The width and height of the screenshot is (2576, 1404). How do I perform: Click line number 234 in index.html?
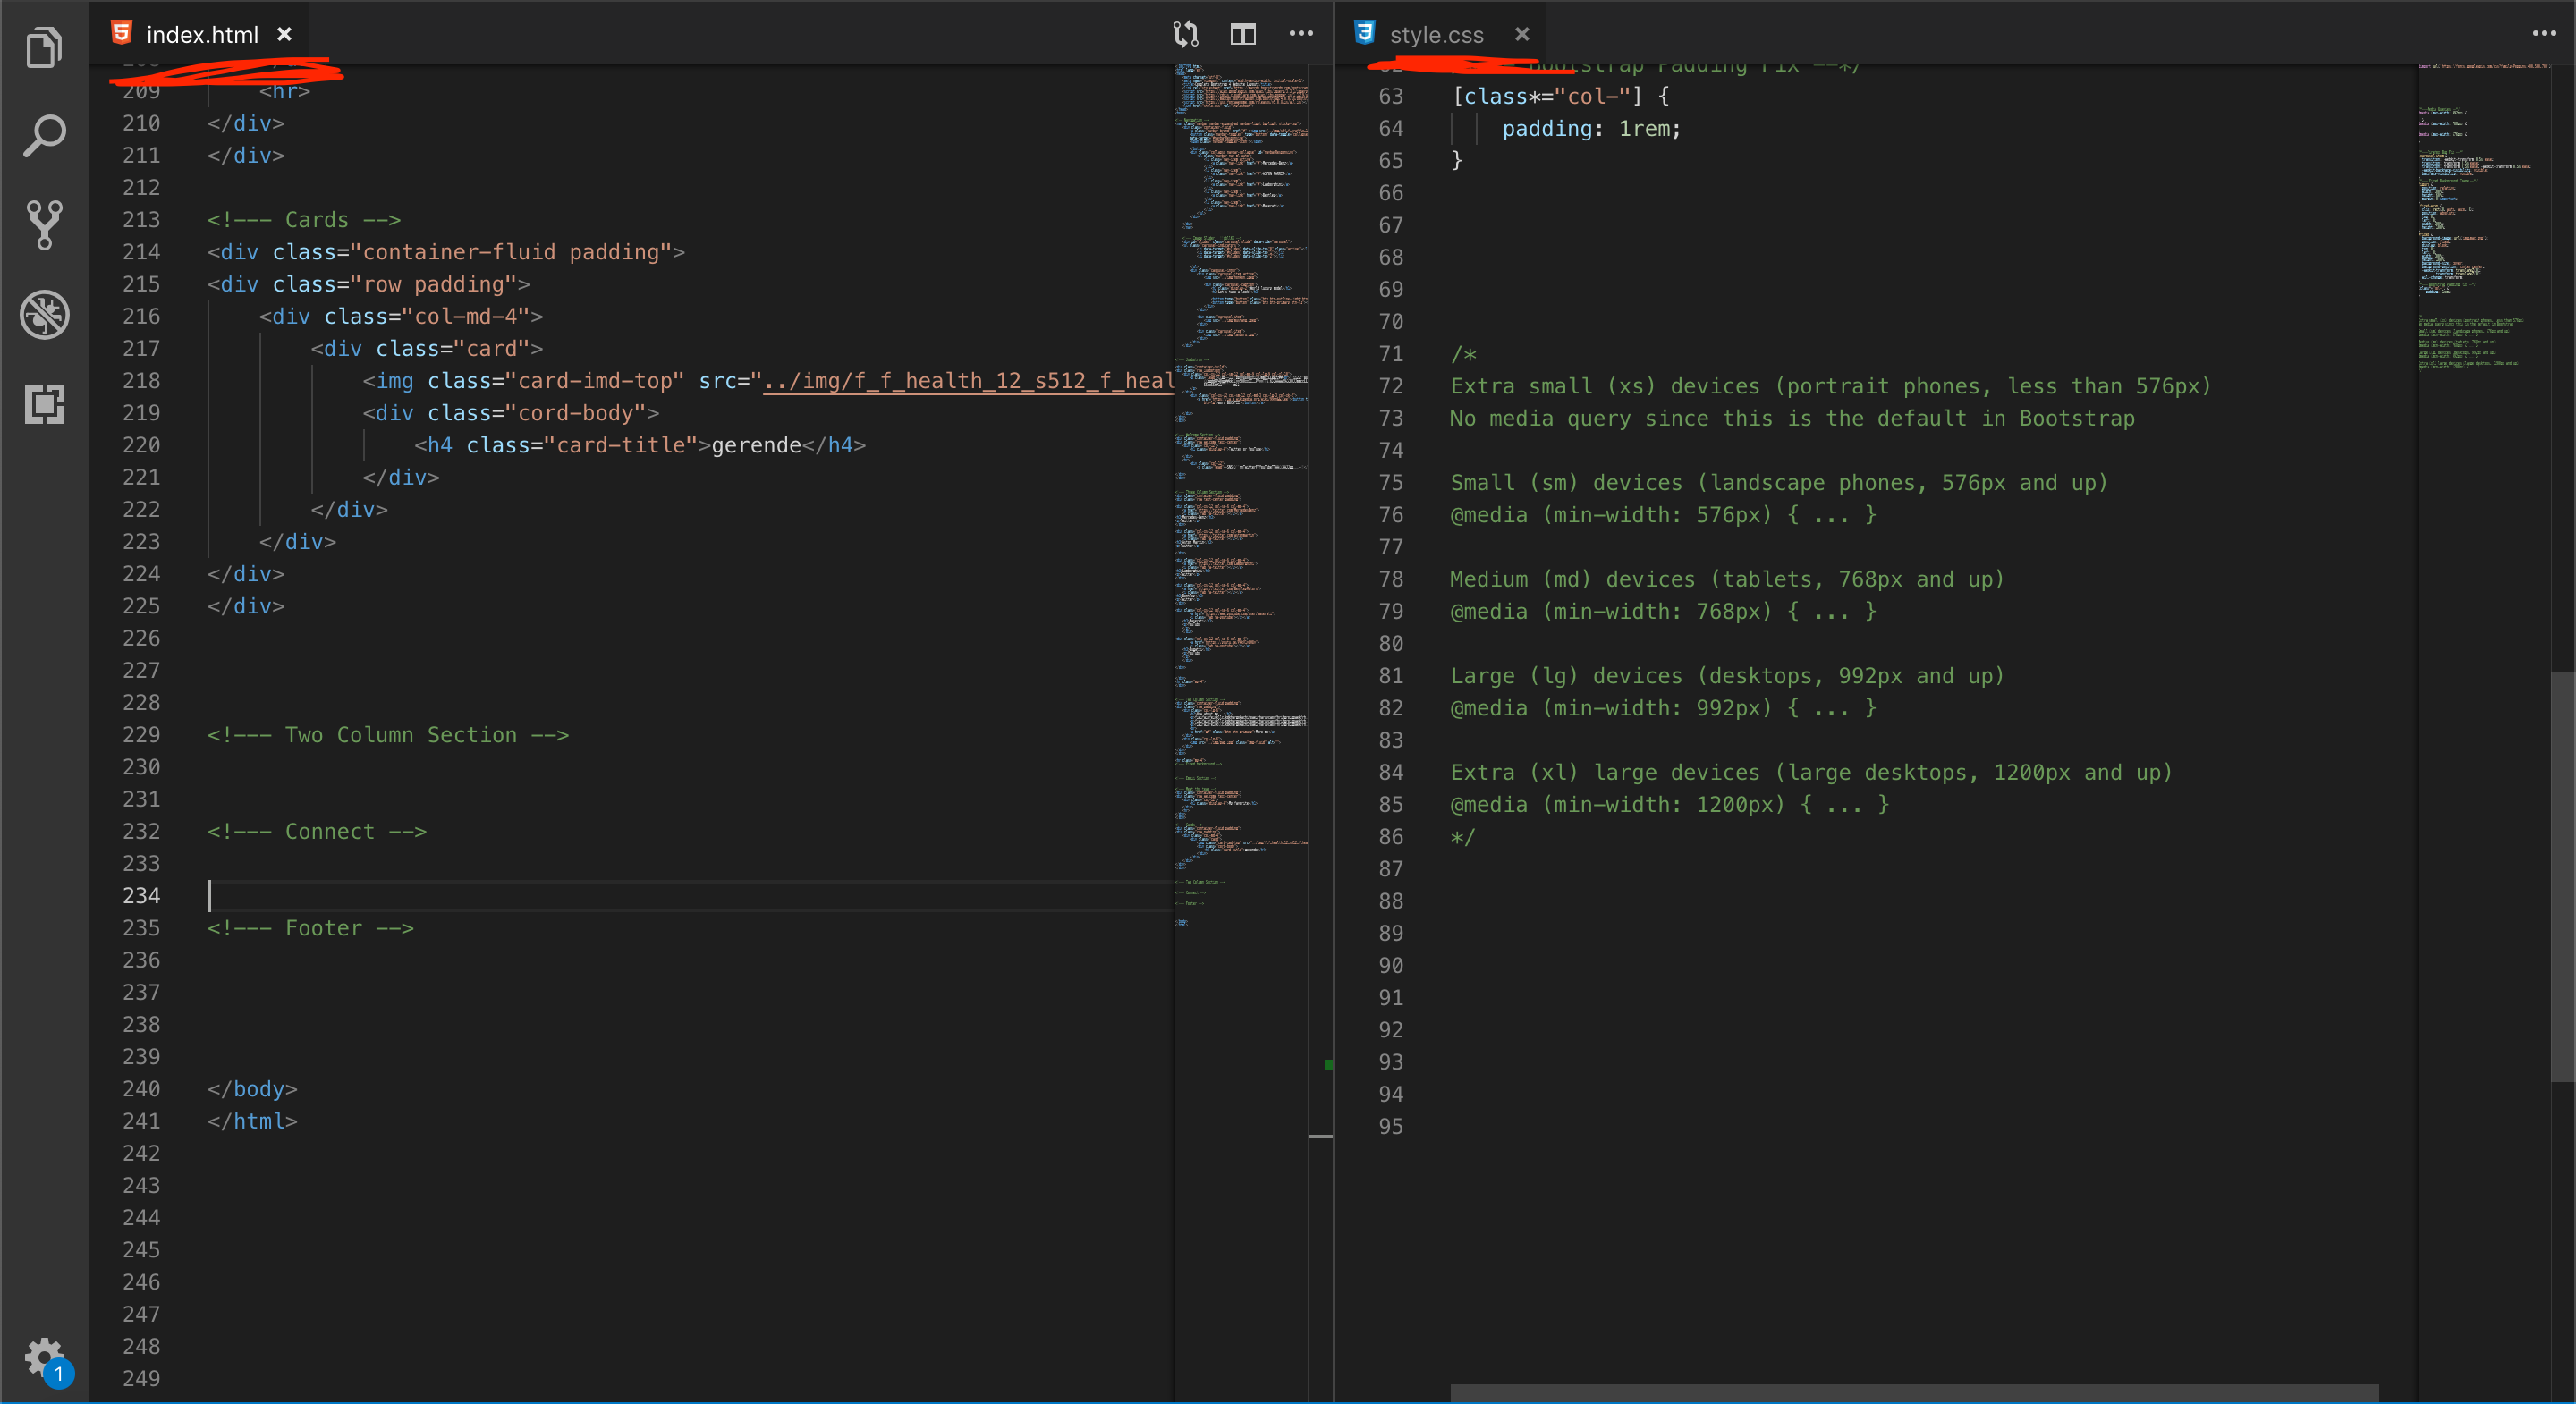point(141,896)
